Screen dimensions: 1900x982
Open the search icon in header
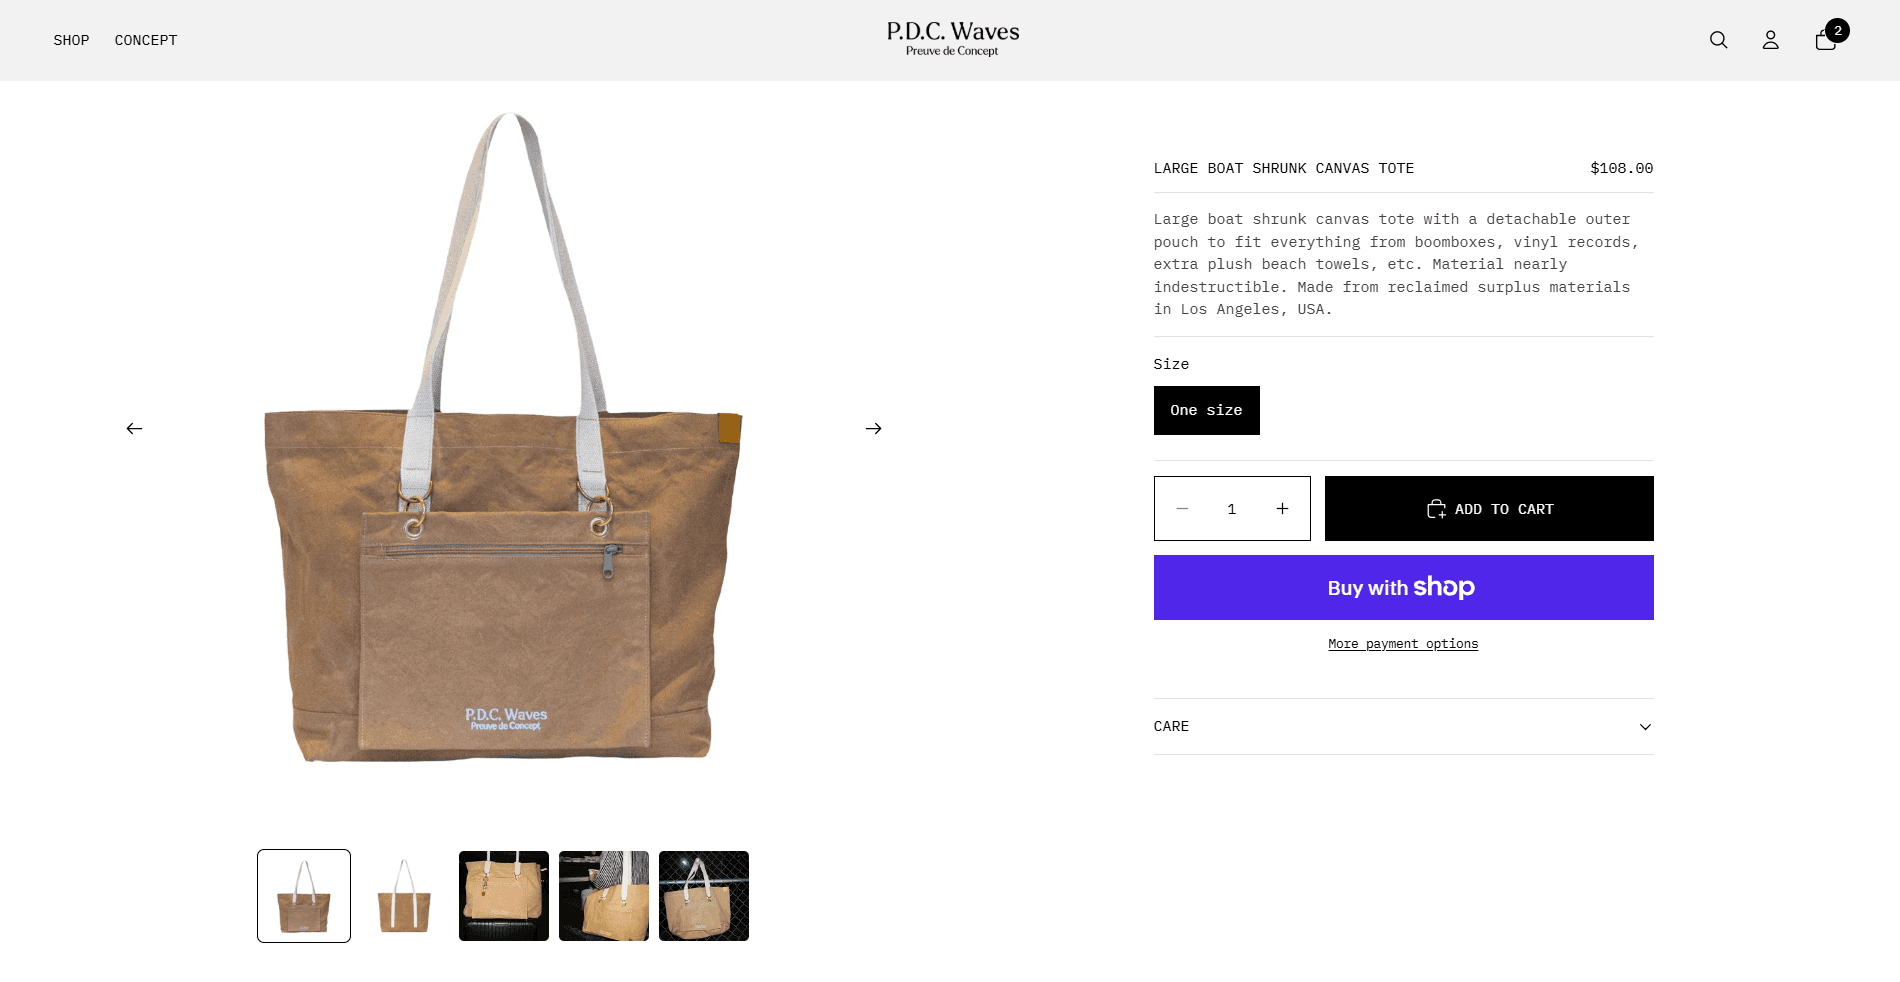point(1718,40)
